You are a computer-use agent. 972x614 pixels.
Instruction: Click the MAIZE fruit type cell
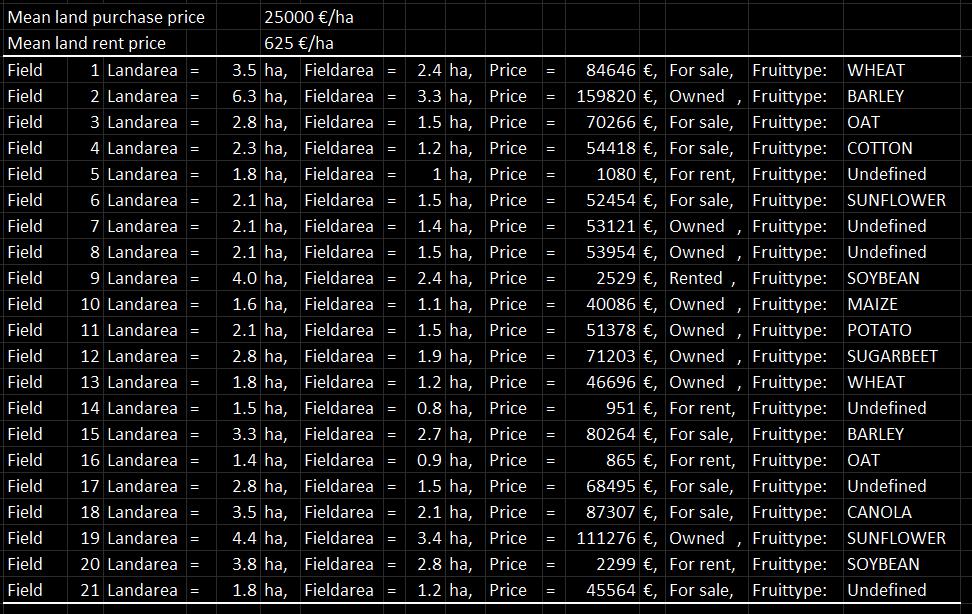pos(872,304)
